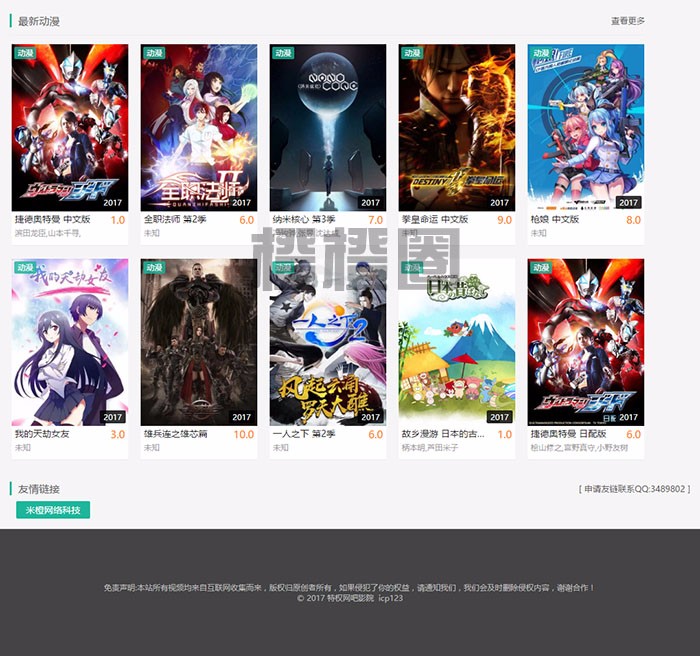The width and height of the screenshot is (700, 656).
Task: Click cast line 柄本明,芦田米子
Action: pos(430,447)
